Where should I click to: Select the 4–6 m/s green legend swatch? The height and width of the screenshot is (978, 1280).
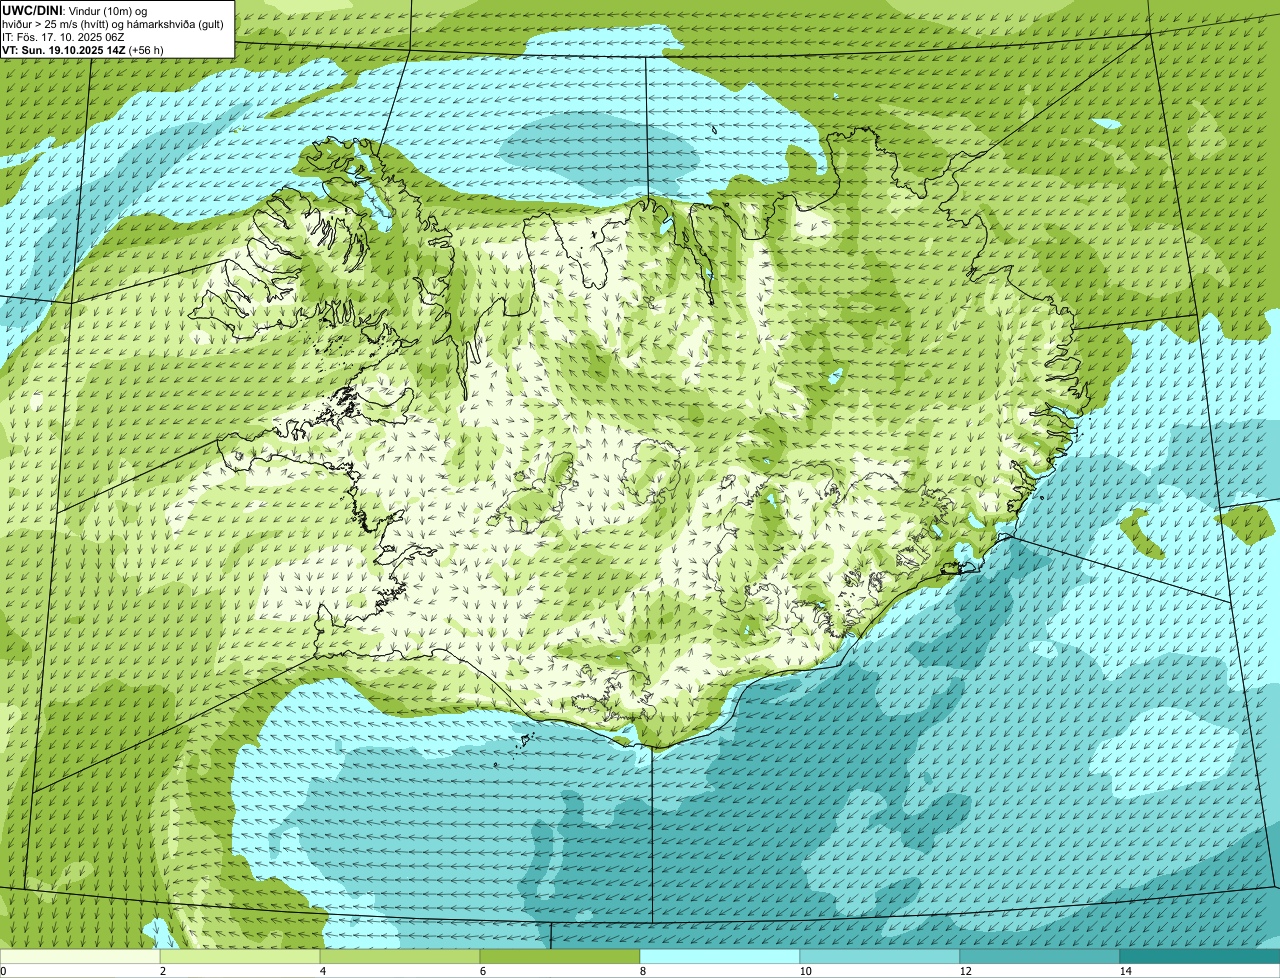coord(400,956)
